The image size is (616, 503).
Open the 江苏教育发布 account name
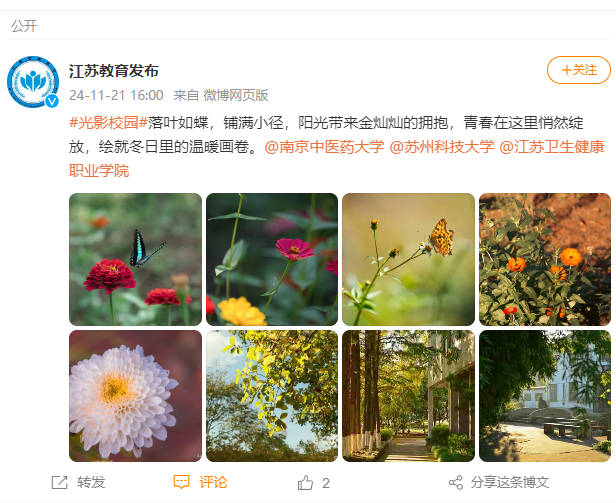point(114,71)
